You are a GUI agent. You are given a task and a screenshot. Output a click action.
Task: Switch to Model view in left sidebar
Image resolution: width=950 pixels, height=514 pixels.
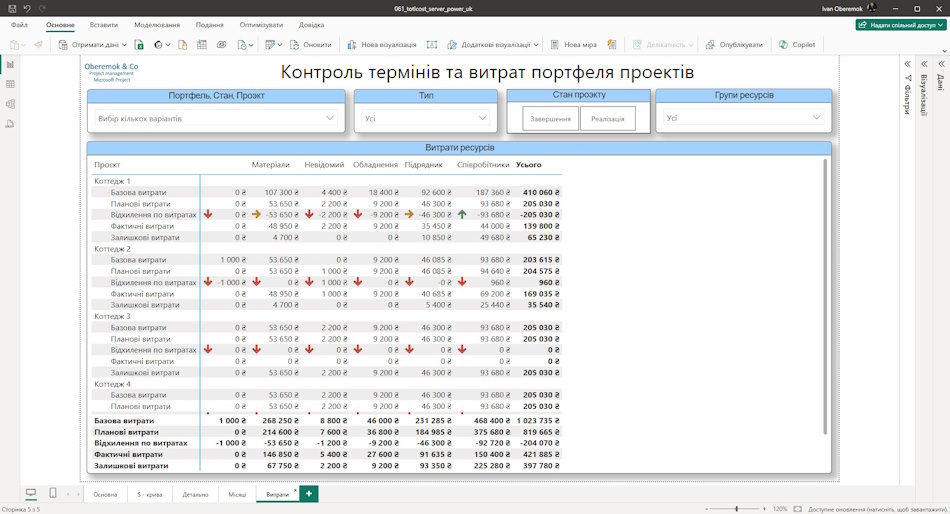[x=10, y=104]
